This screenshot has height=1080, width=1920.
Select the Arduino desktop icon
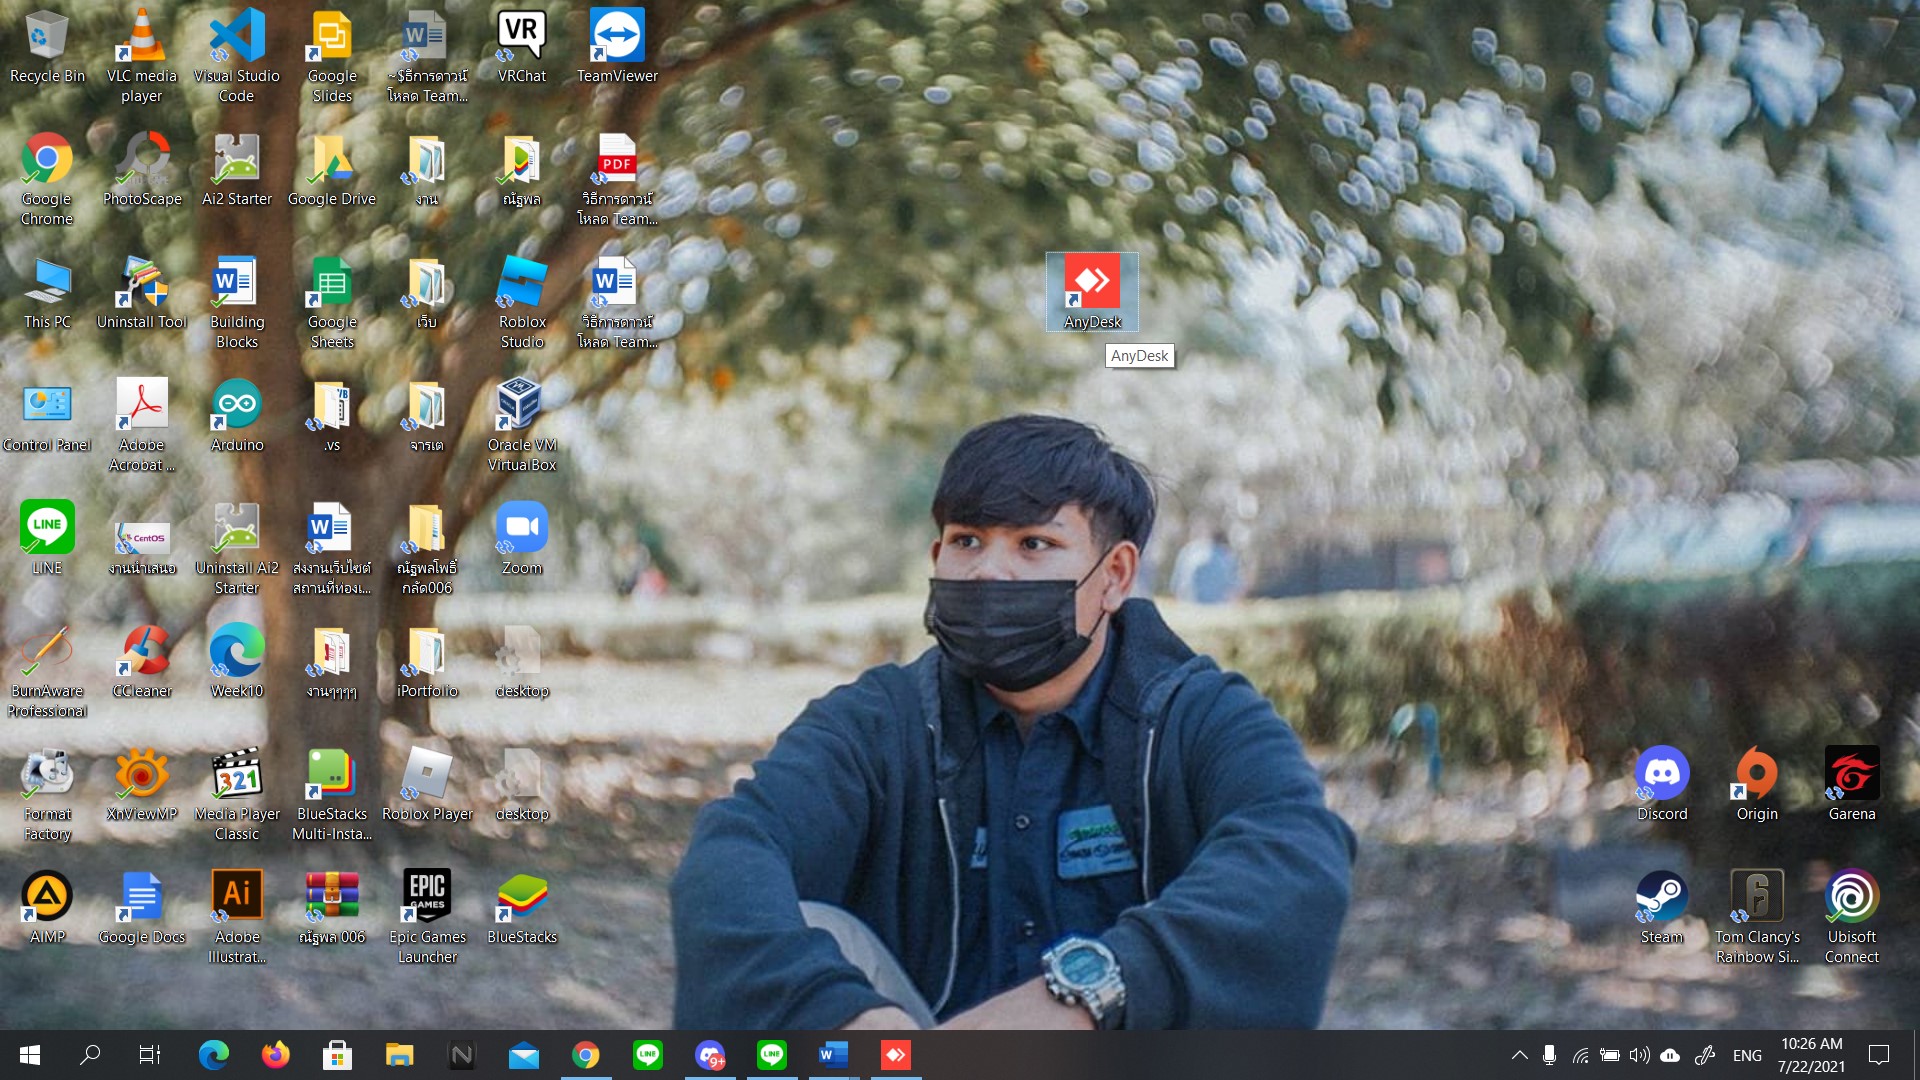point(237,416)
